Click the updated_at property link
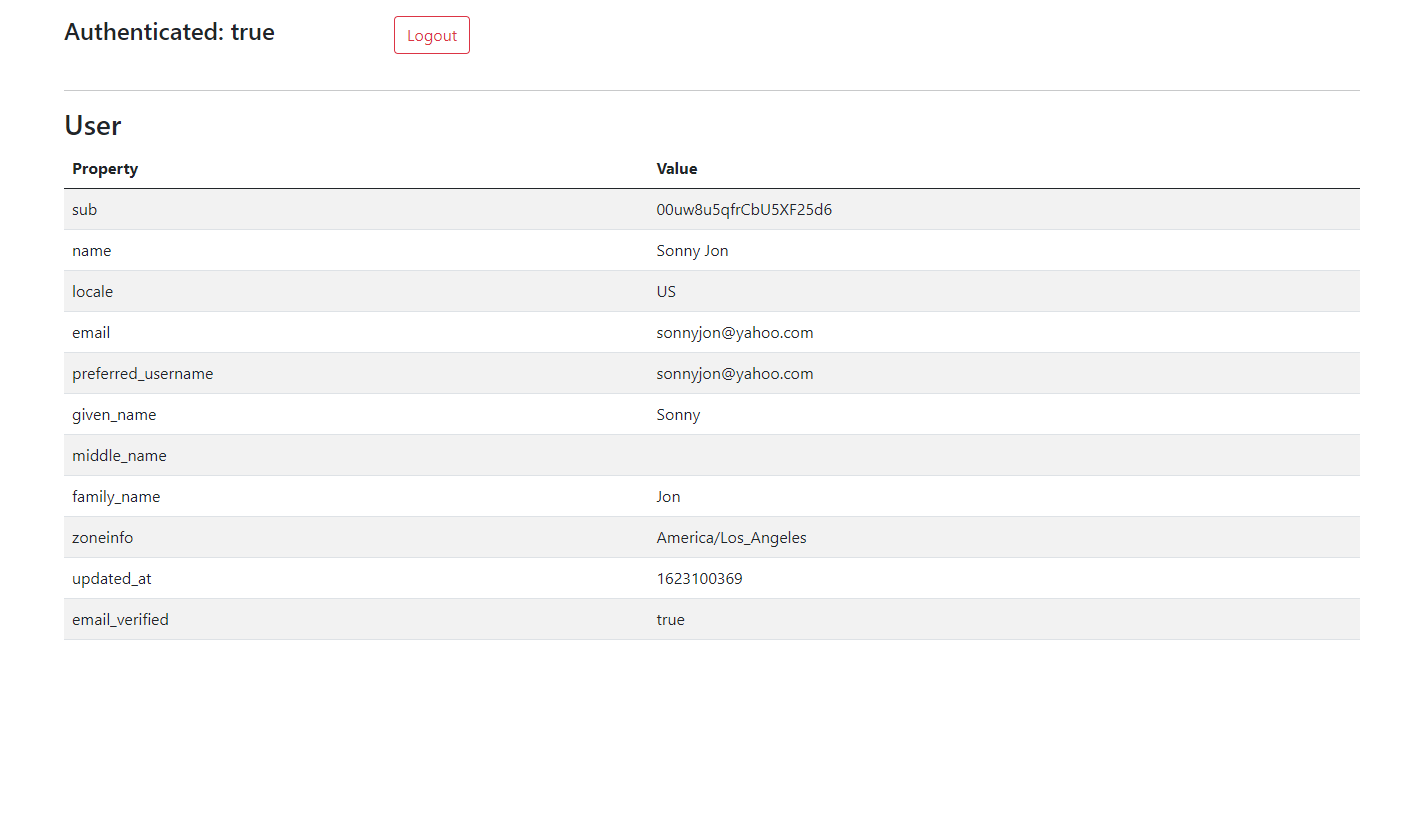The width and height of the screenshot is (1412, 835). (112, 578)
